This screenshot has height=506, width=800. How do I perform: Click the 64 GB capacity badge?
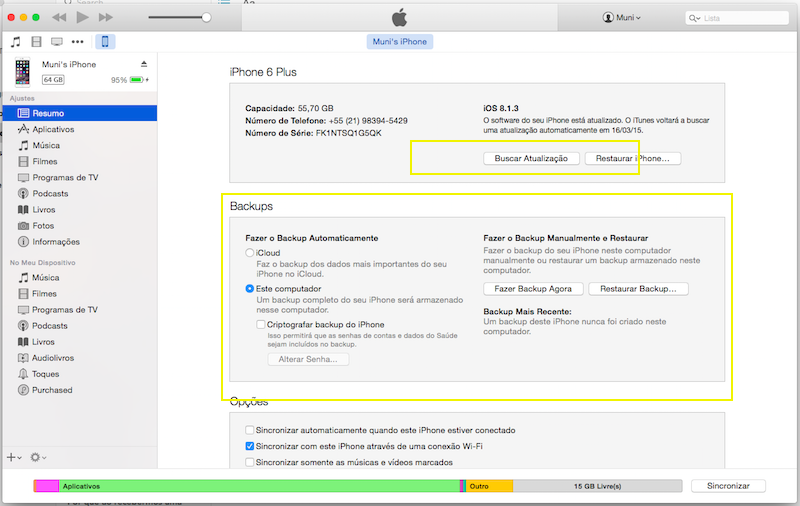pos(53,80)
